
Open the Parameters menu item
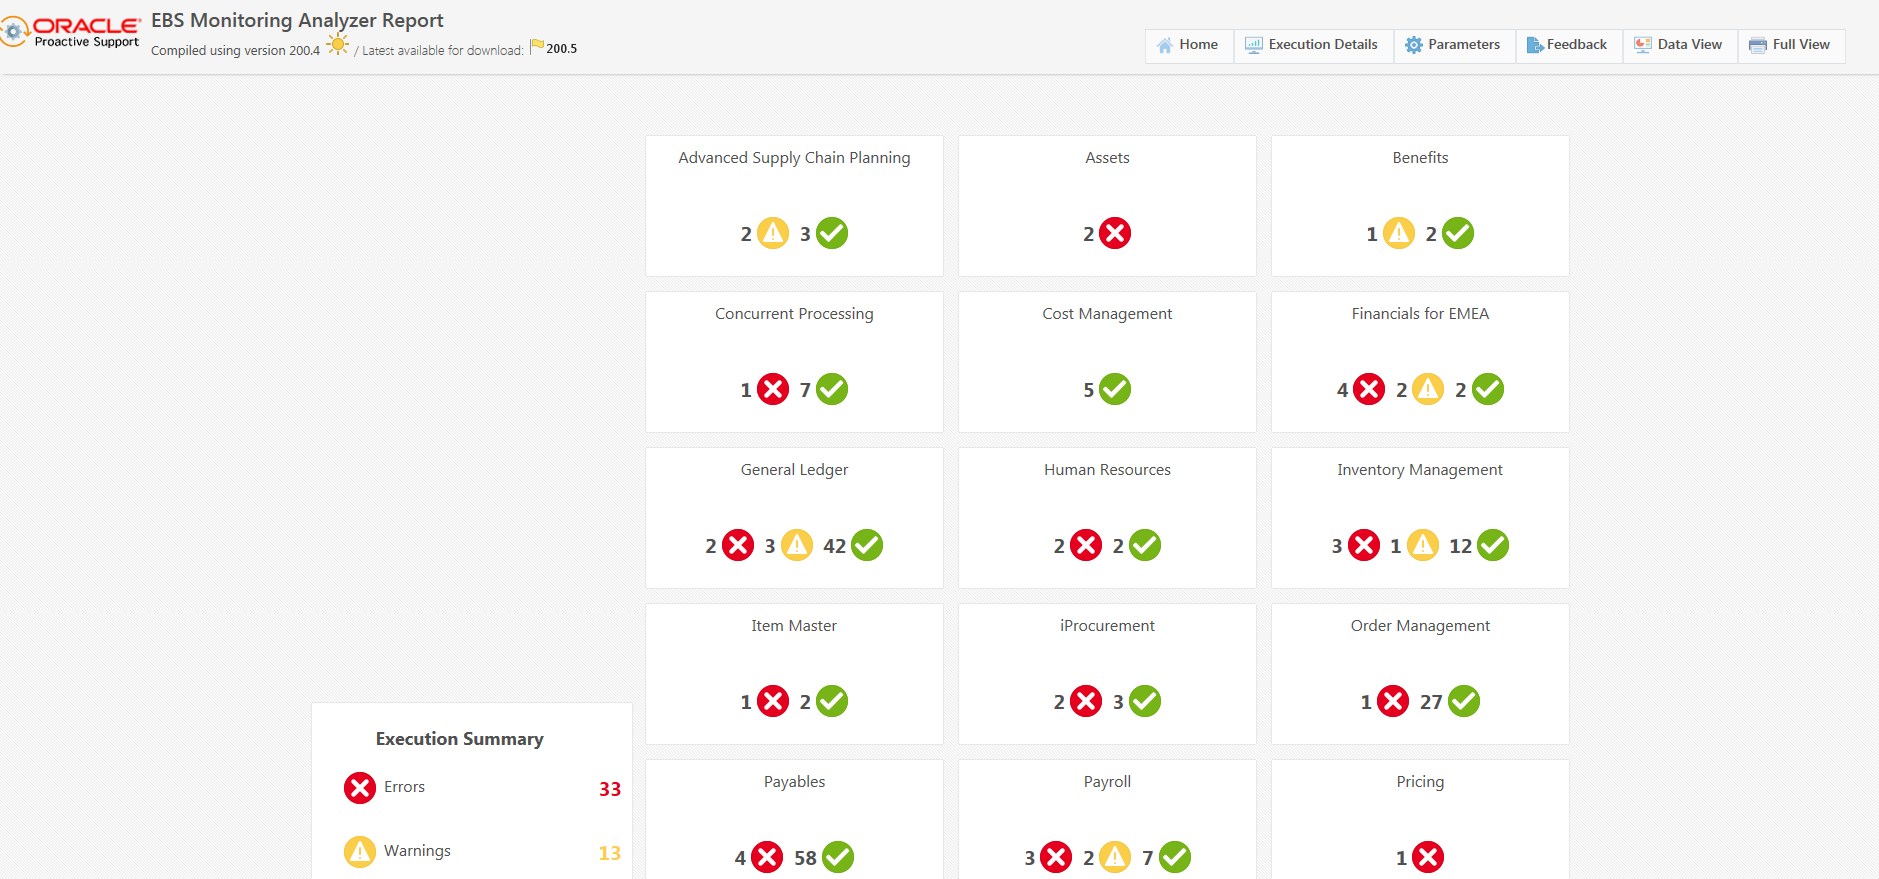click(1454, 45)
